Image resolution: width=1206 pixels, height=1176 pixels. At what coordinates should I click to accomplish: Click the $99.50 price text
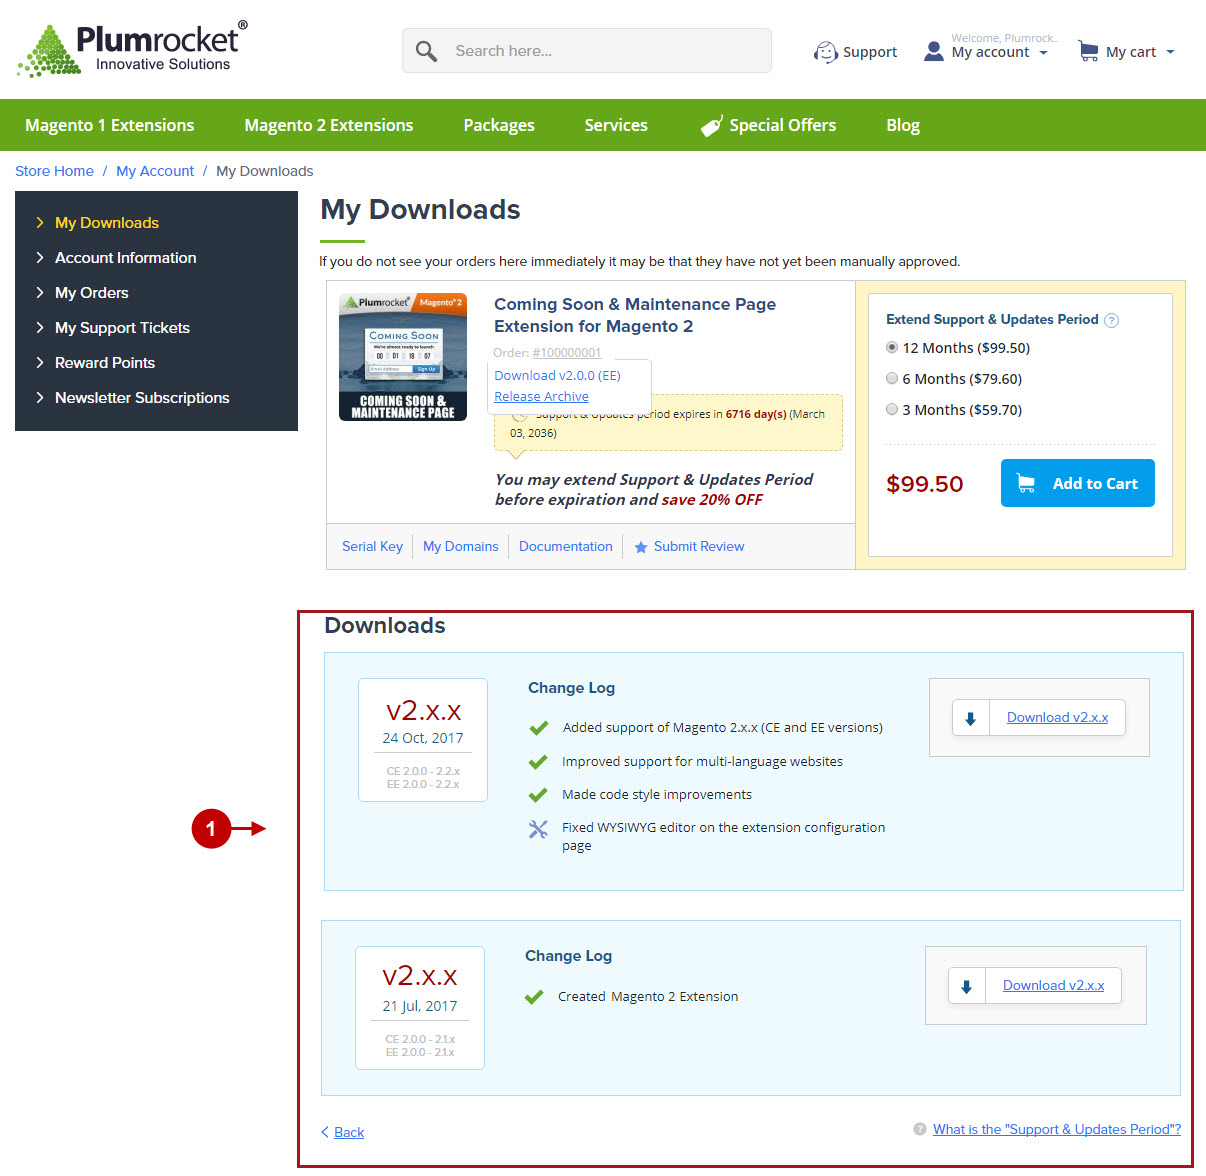pyautogui.click(x=925, y=485)
